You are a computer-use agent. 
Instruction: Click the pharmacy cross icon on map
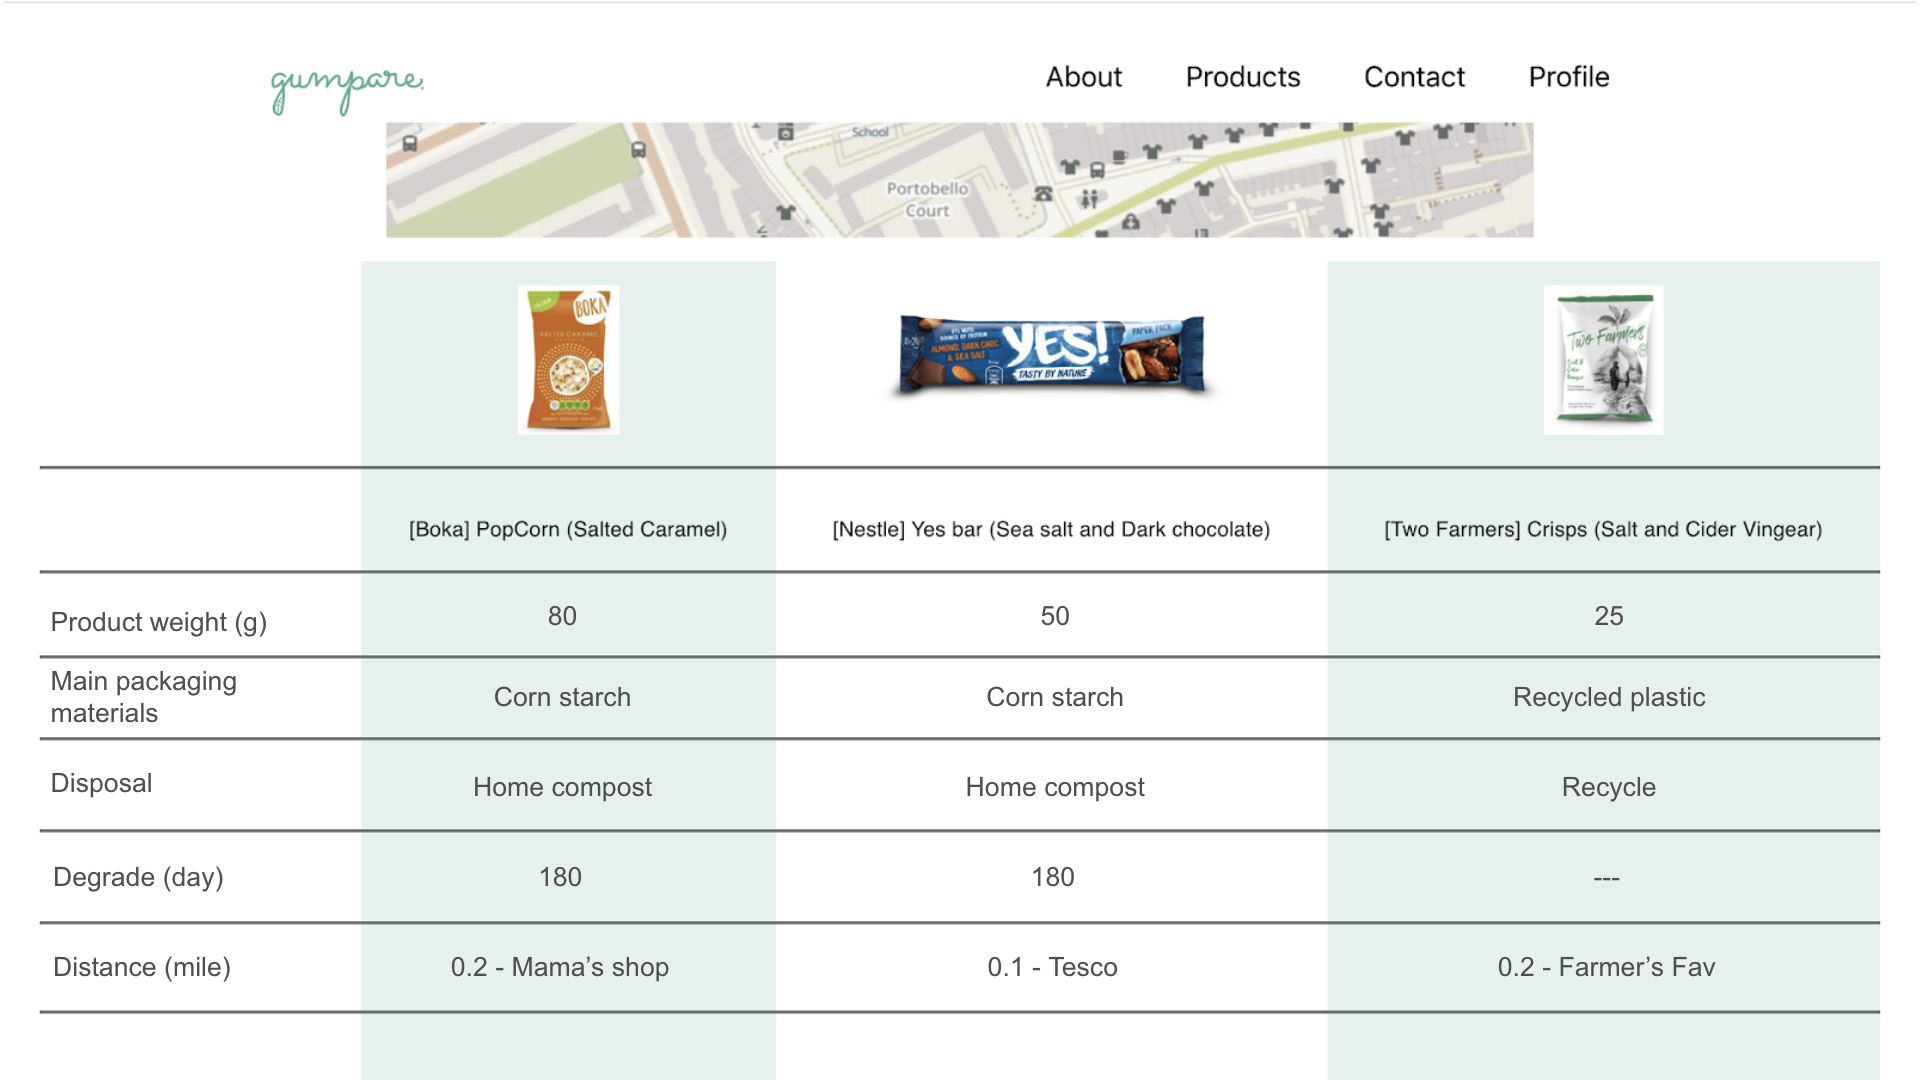[1131, 221]
